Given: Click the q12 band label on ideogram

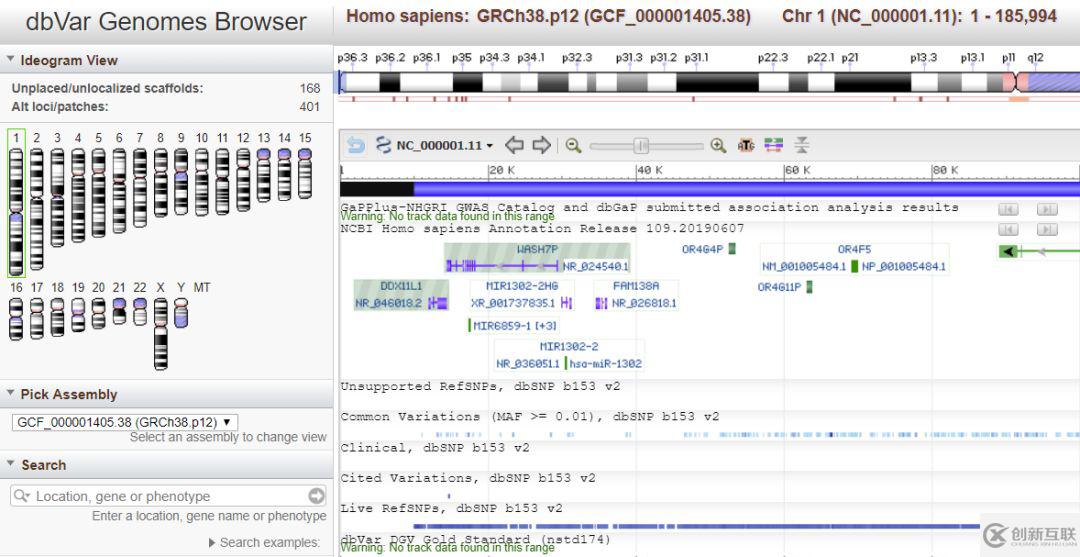Looking at the screenshot, I should pyautogui.click(x=1035, y=57).
